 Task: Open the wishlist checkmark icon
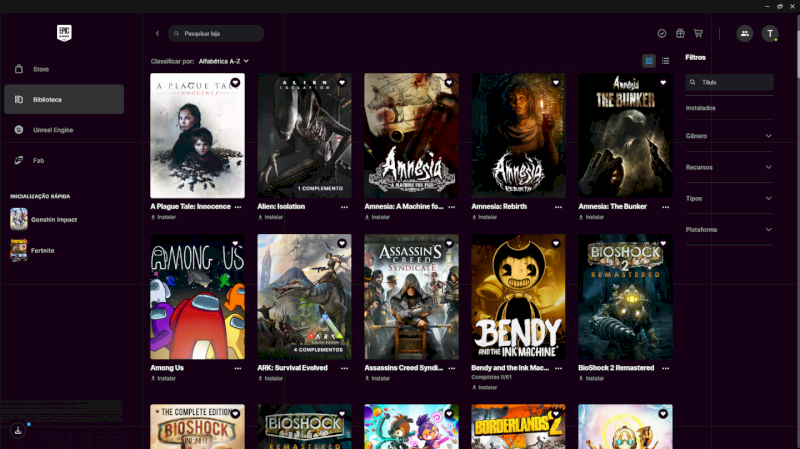(x=662, y=33)
